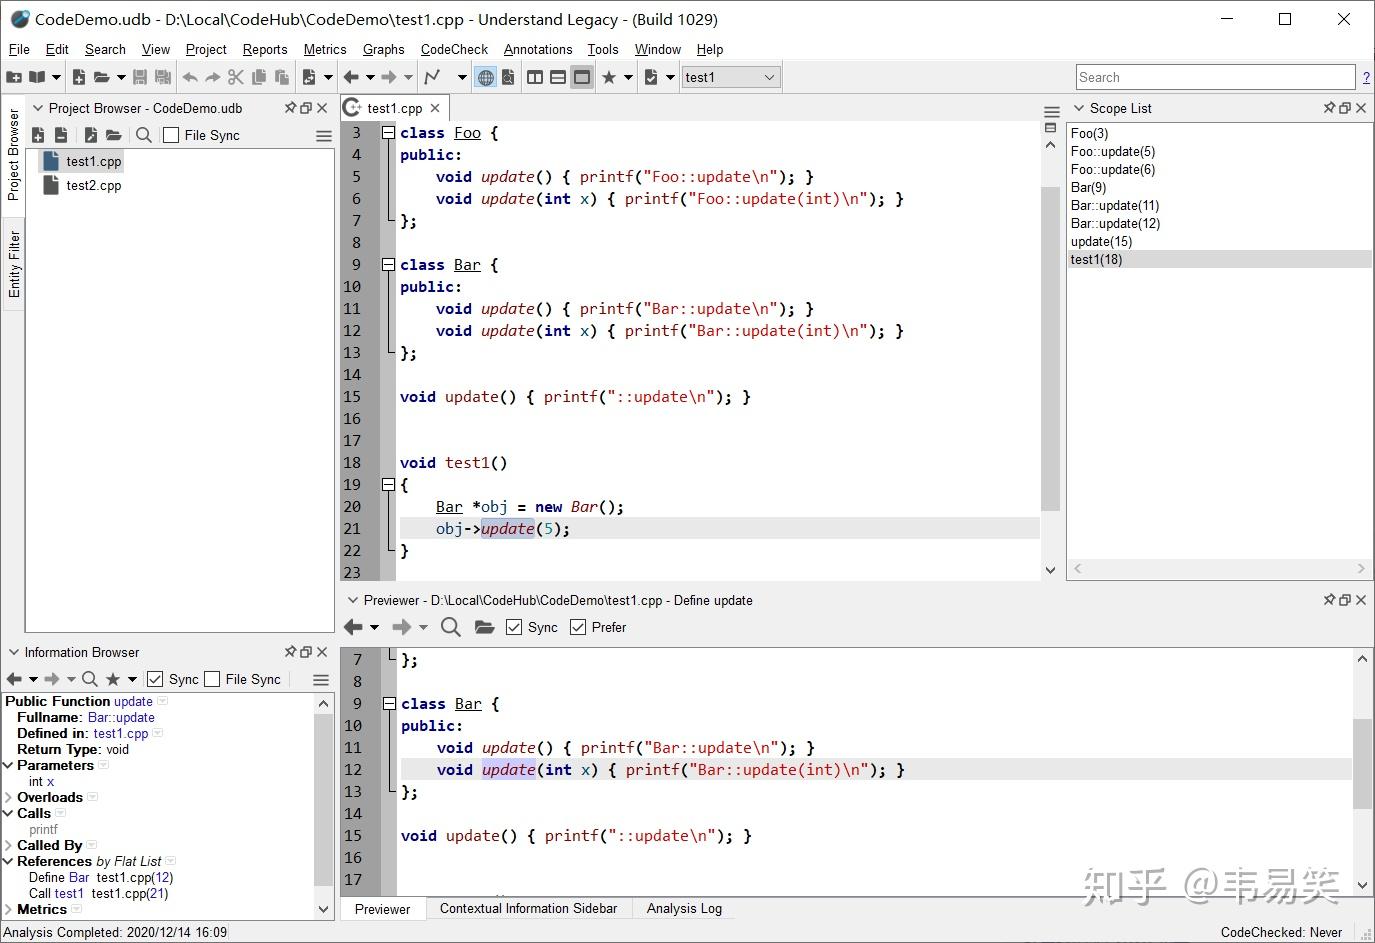The image size is (1375, 943).
Task: Collapse class Bar fold in Previewer
Action: pyautogui.click(x=389, y=703)
